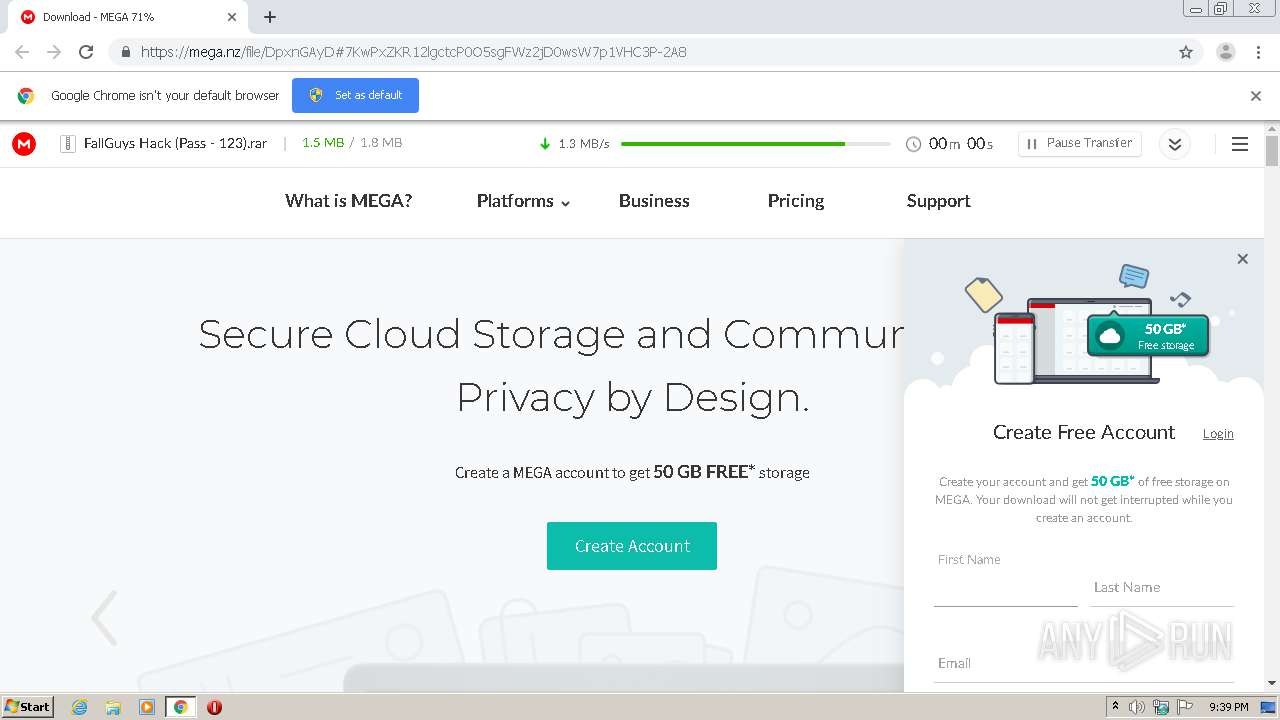Click the Action Center flag icon

[x=1185, y=707]
